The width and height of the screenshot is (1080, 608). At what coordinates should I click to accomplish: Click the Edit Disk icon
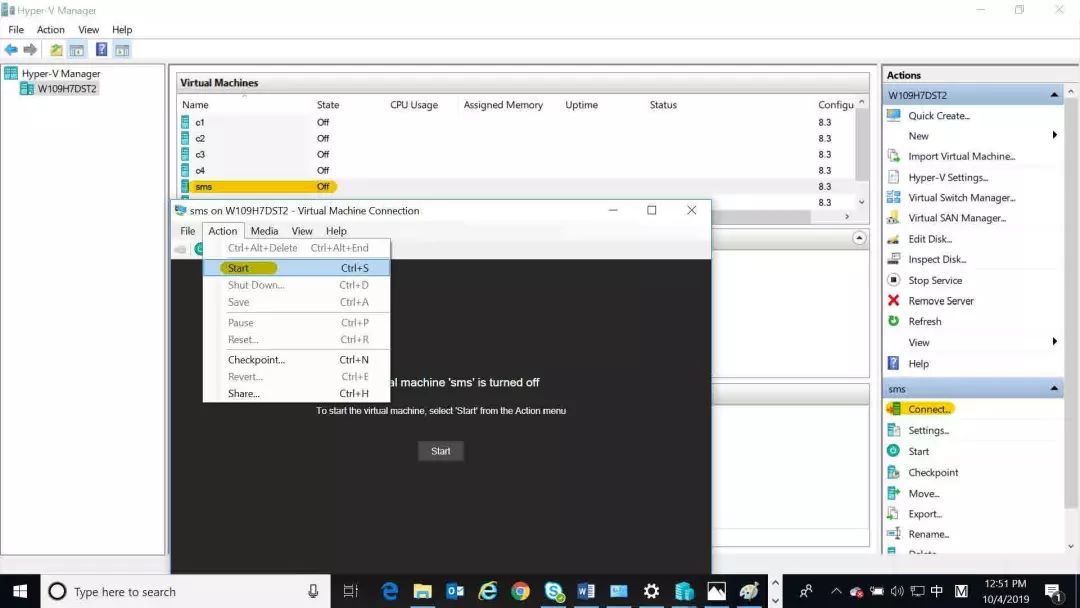click(x=893, y=239)
